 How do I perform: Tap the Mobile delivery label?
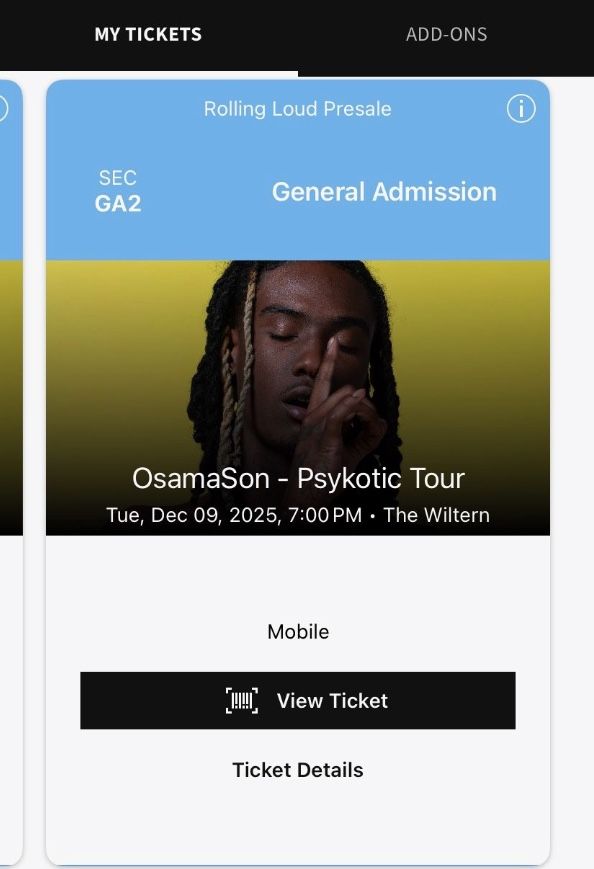[x=298, y=632]
